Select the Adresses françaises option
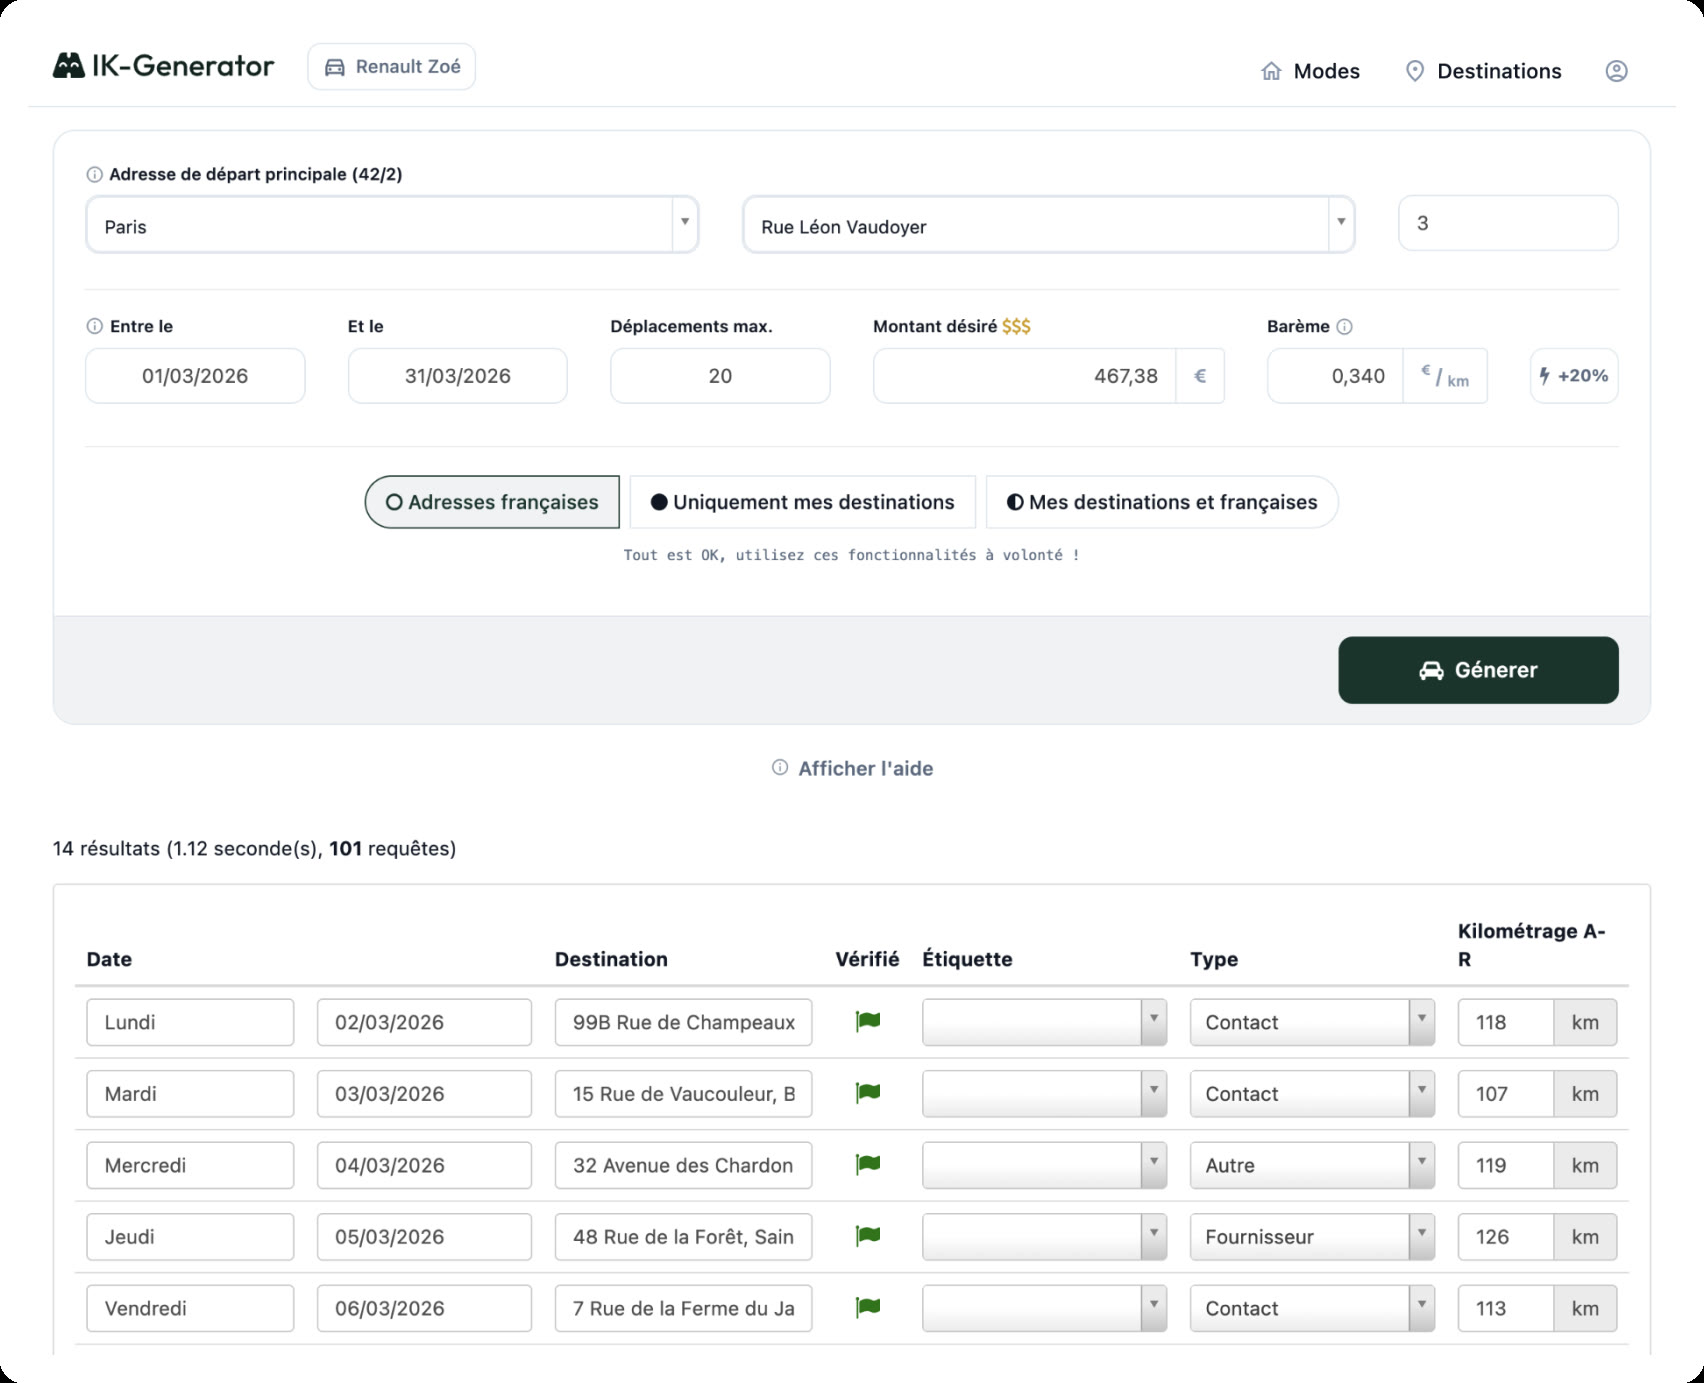Screen dimensions: 1704x1383 point(491,502)
